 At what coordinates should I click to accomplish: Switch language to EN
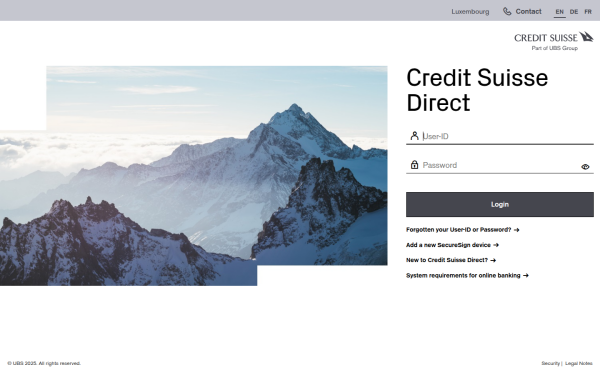click(559, 12)
